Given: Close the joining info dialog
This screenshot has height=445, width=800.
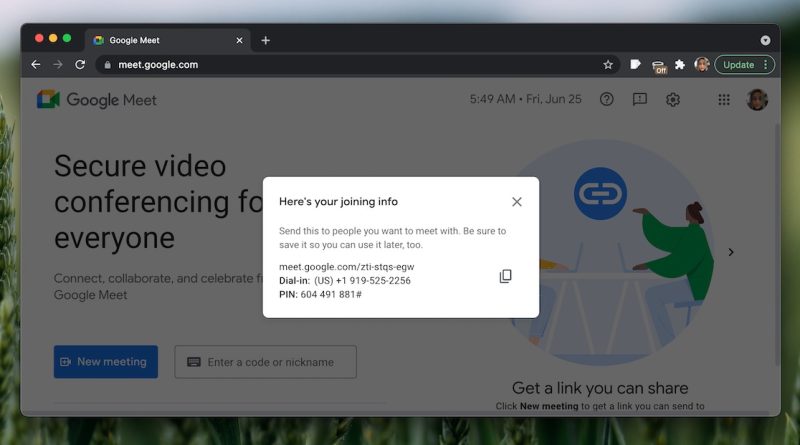Looking at the screenshot, I should [x=517, y=202].
